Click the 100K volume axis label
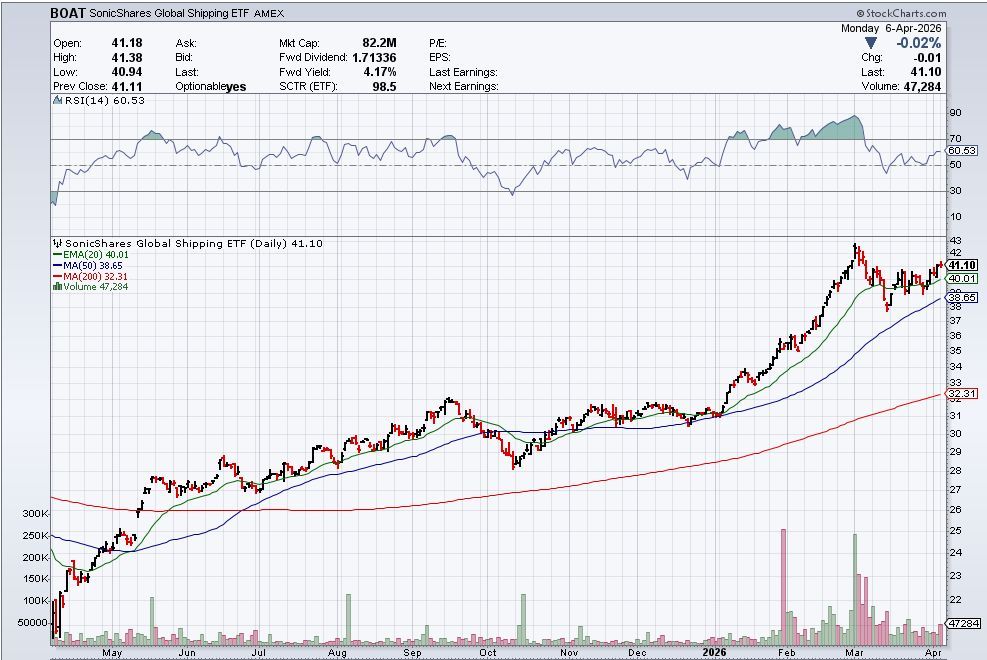Viewport: 987px width, 660px height. tap(35, 600)
